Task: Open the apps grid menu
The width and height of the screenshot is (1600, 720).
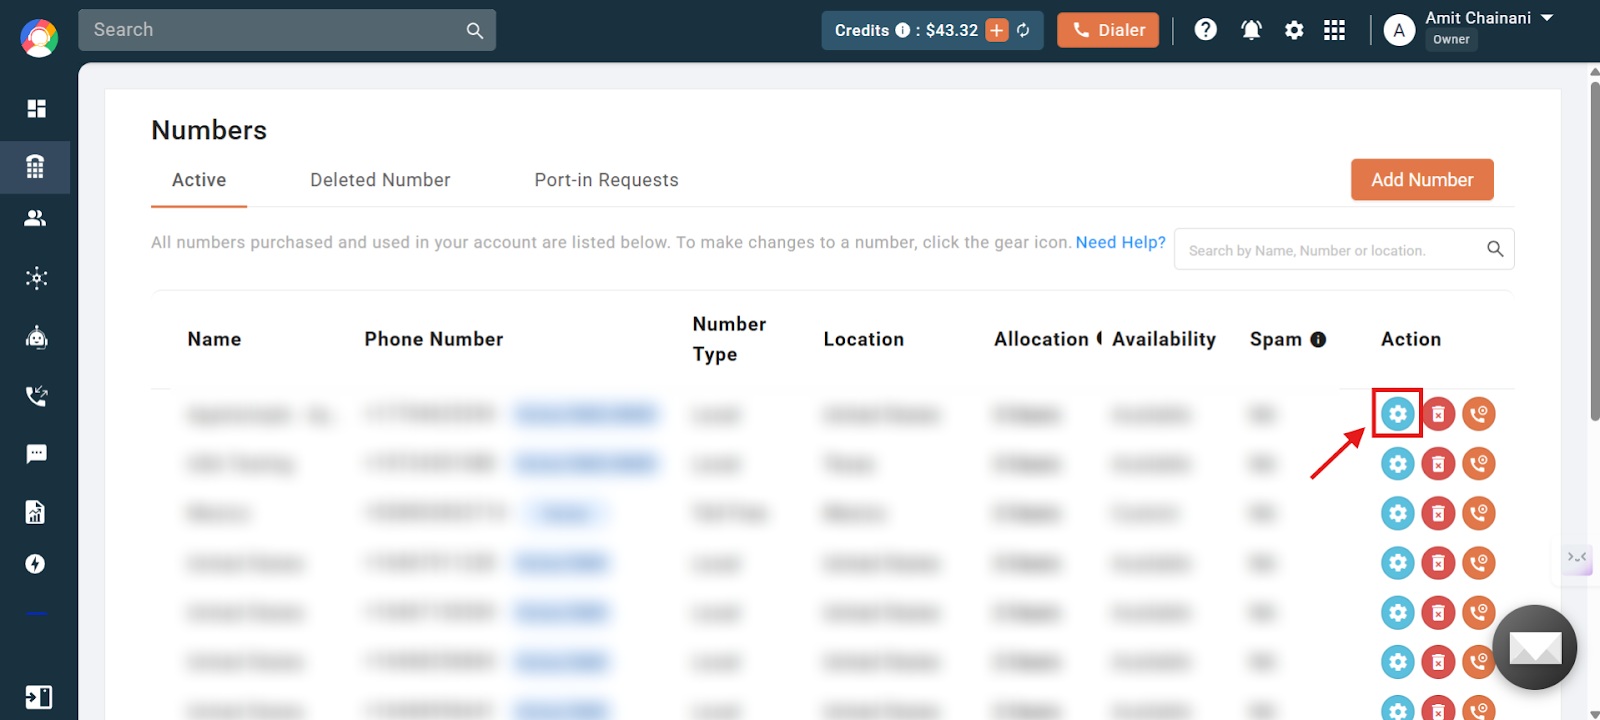Action: click(1334, 30)
